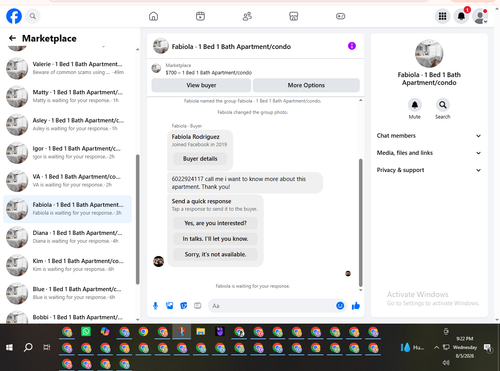
Task: Attach a photo to the message
Action: click(x=170, y=306)
